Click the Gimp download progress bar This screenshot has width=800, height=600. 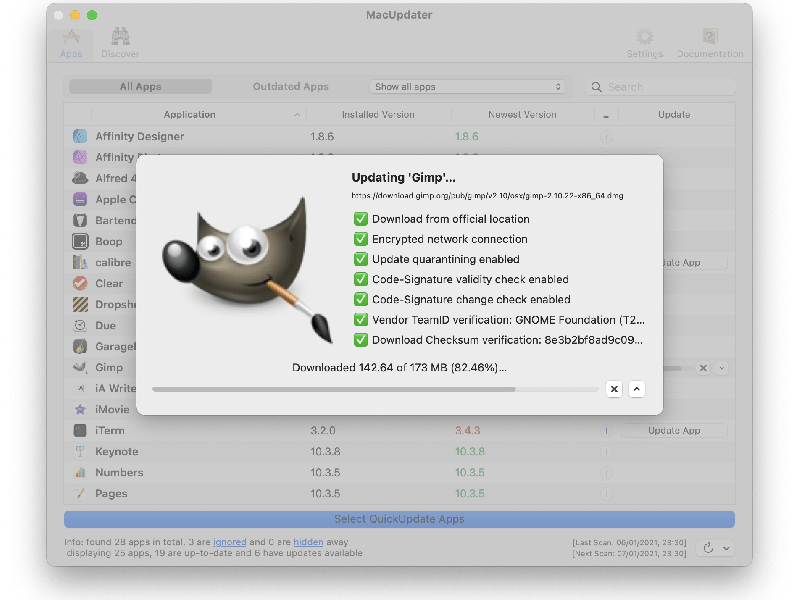point(375,389)
